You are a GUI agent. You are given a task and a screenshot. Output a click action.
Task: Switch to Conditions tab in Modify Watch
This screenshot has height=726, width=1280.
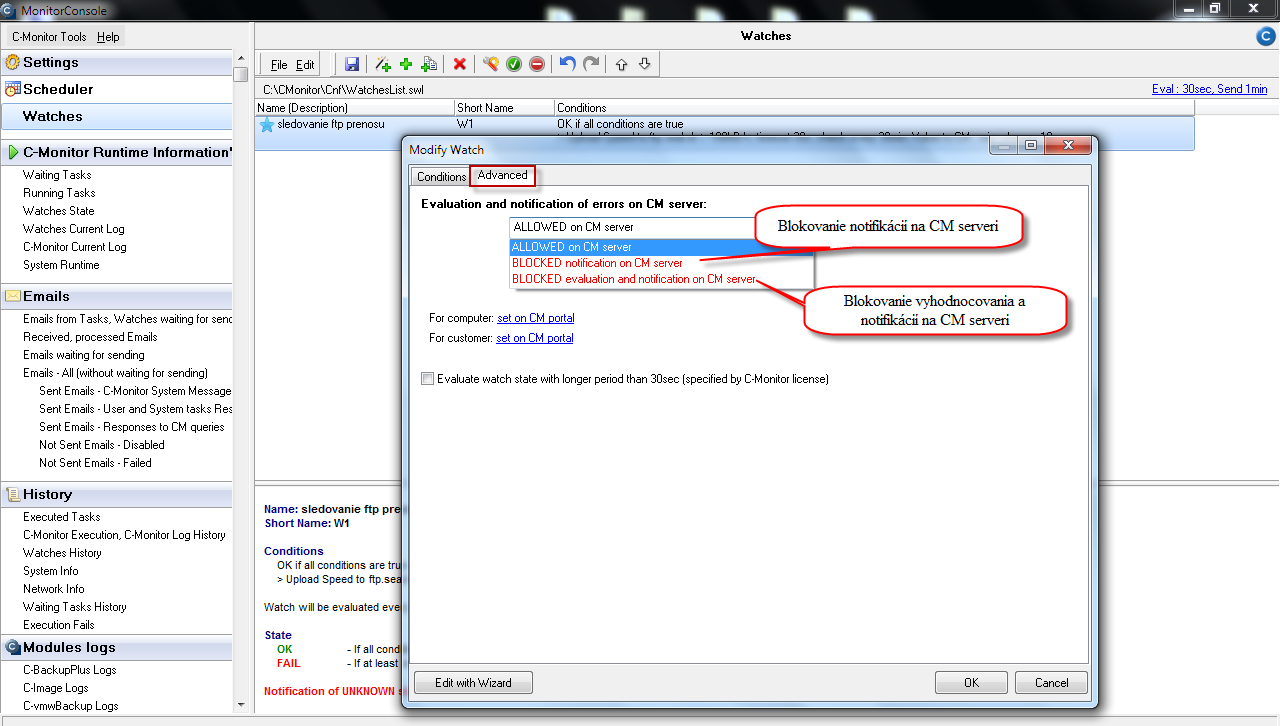click(x=441, y=177)
